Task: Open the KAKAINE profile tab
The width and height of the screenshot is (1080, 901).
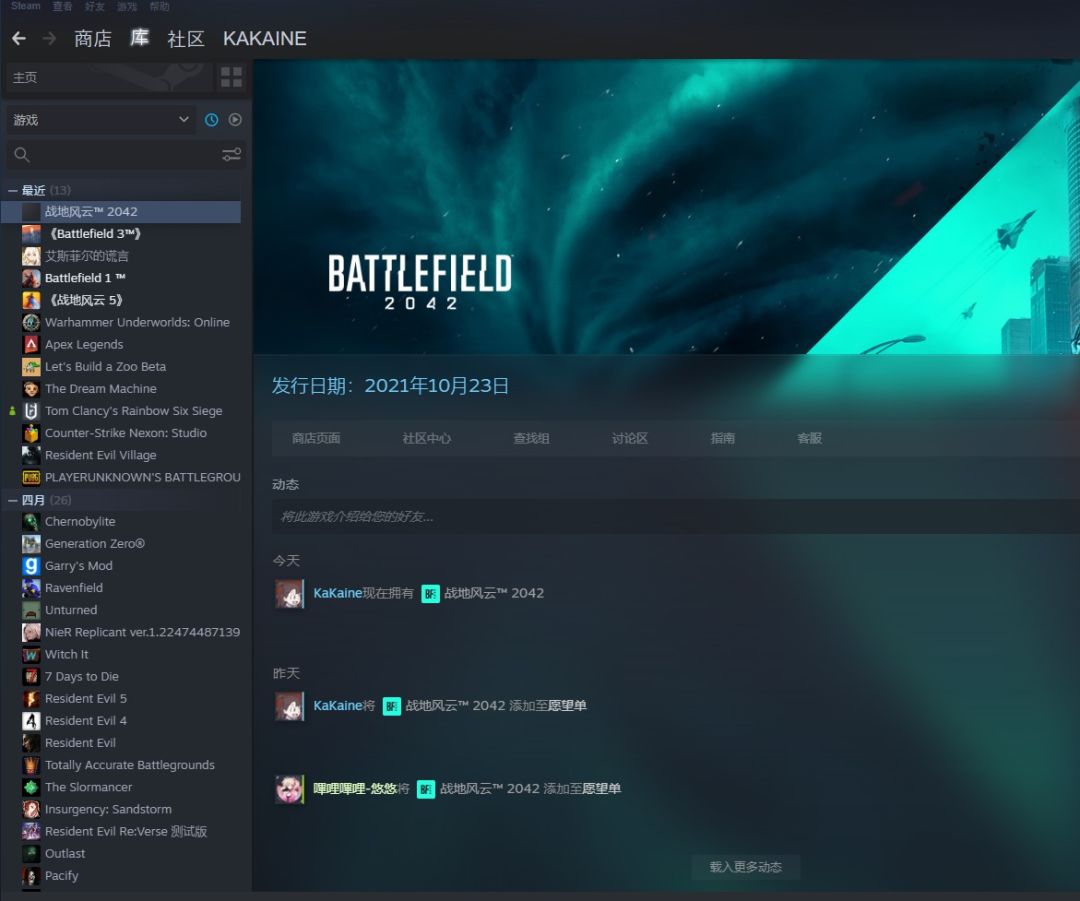Action: point(264,39)
